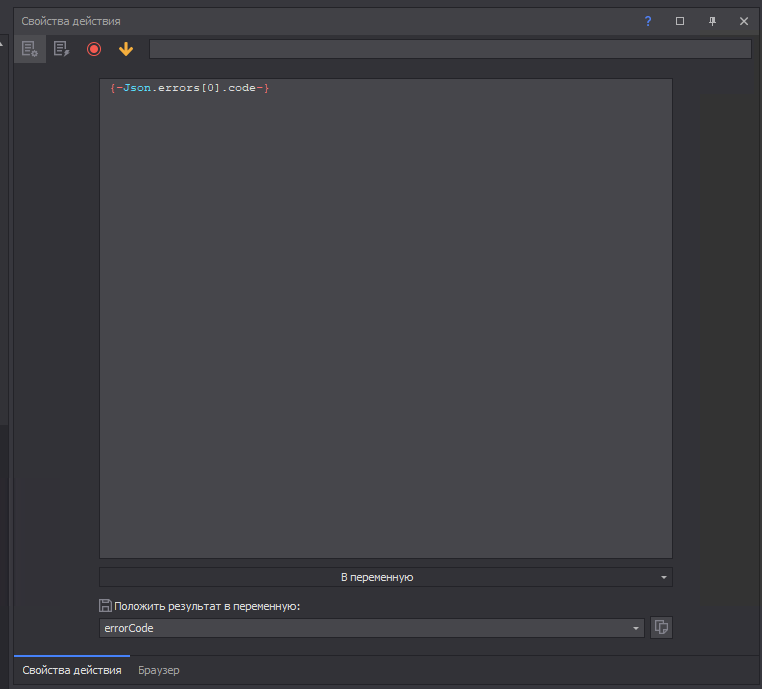Close the action properties panel
The width and height of the screenshot is (762, 689).
[744, 21]
